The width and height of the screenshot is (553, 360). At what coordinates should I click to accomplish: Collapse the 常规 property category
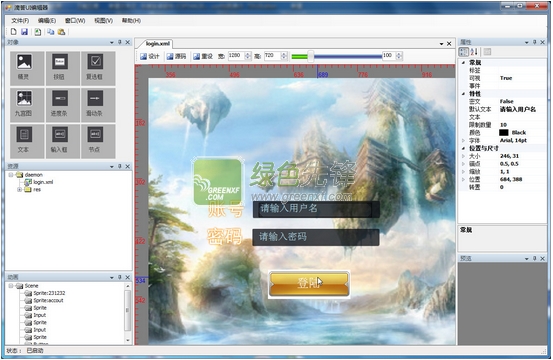463,63
